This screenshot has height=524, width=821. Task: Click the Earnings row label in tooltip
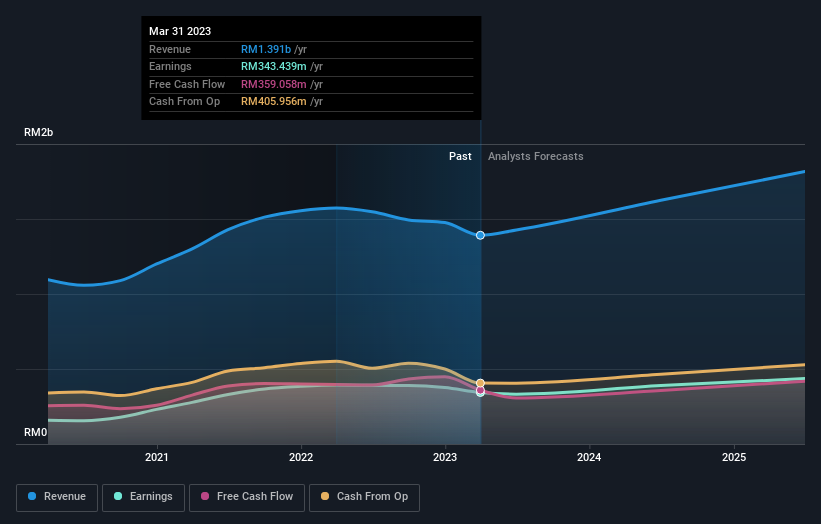click(170, 66)
